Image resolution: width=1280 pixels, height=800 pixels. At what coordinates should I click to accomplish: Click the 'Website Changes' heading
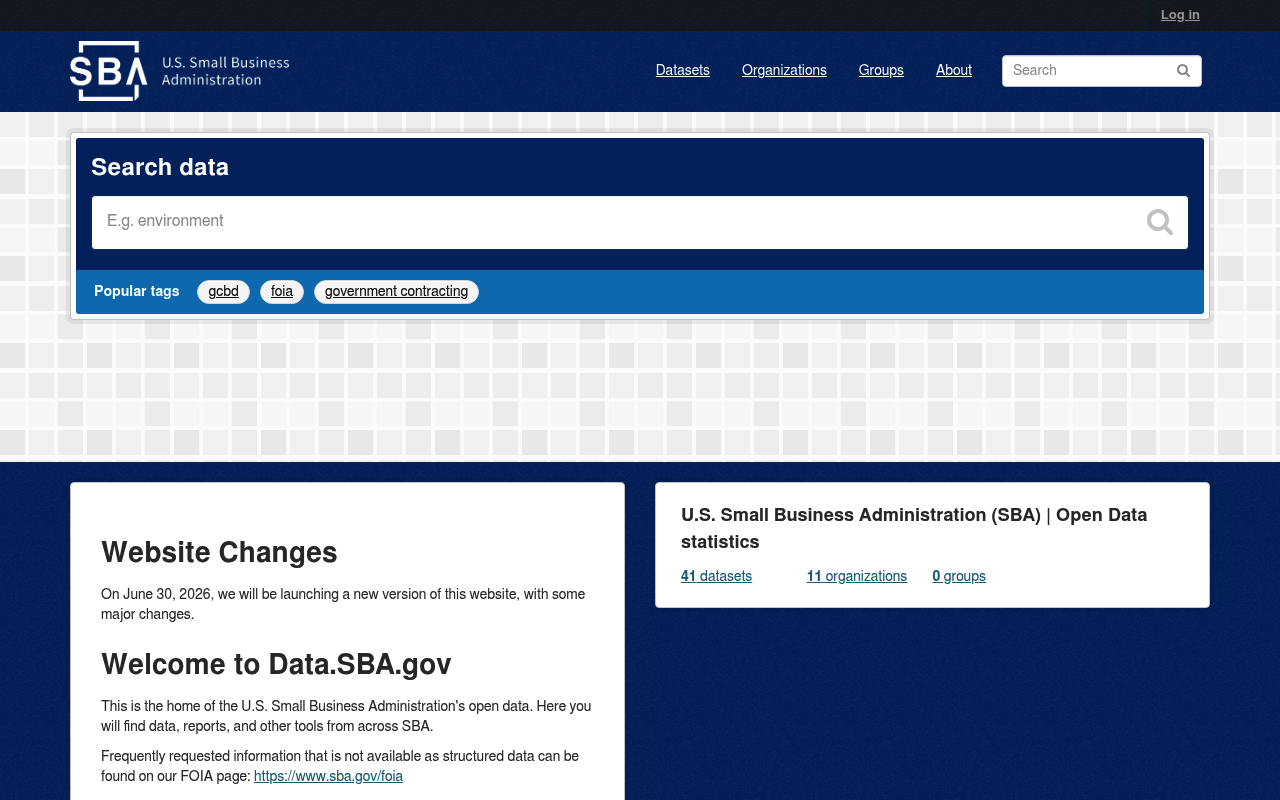pos(219,552)
